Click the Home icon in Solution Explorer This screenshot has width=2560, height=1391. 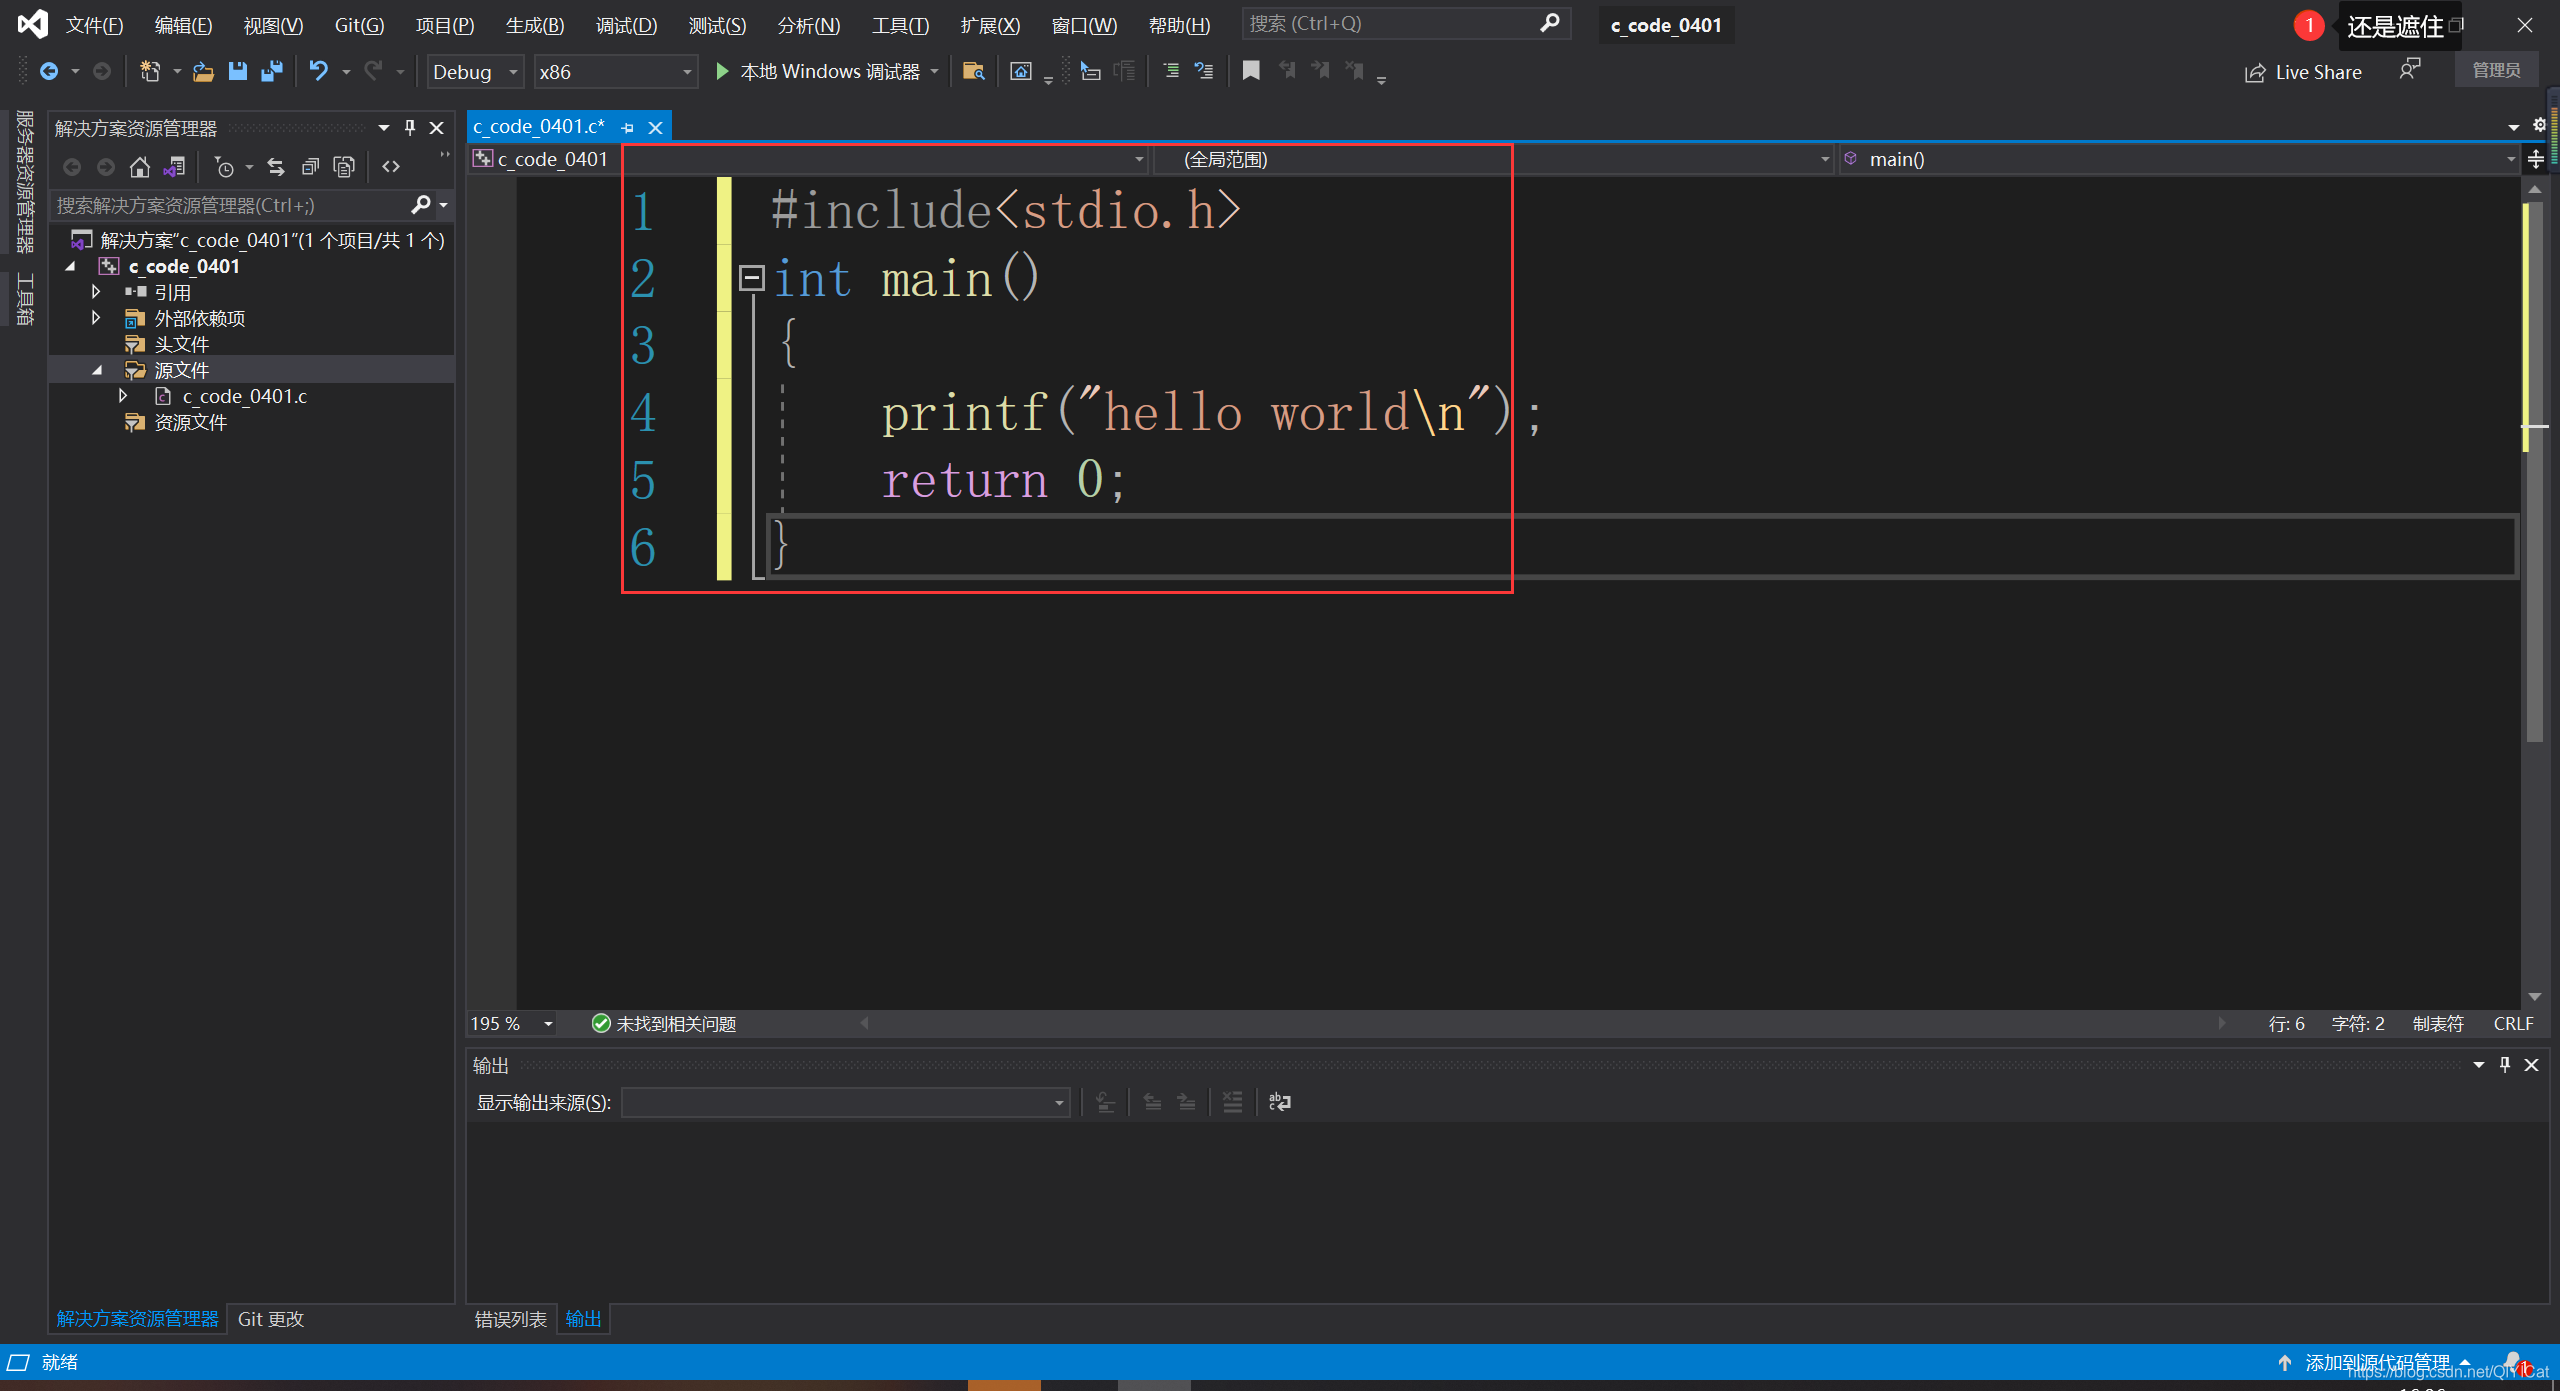(140, 167)
